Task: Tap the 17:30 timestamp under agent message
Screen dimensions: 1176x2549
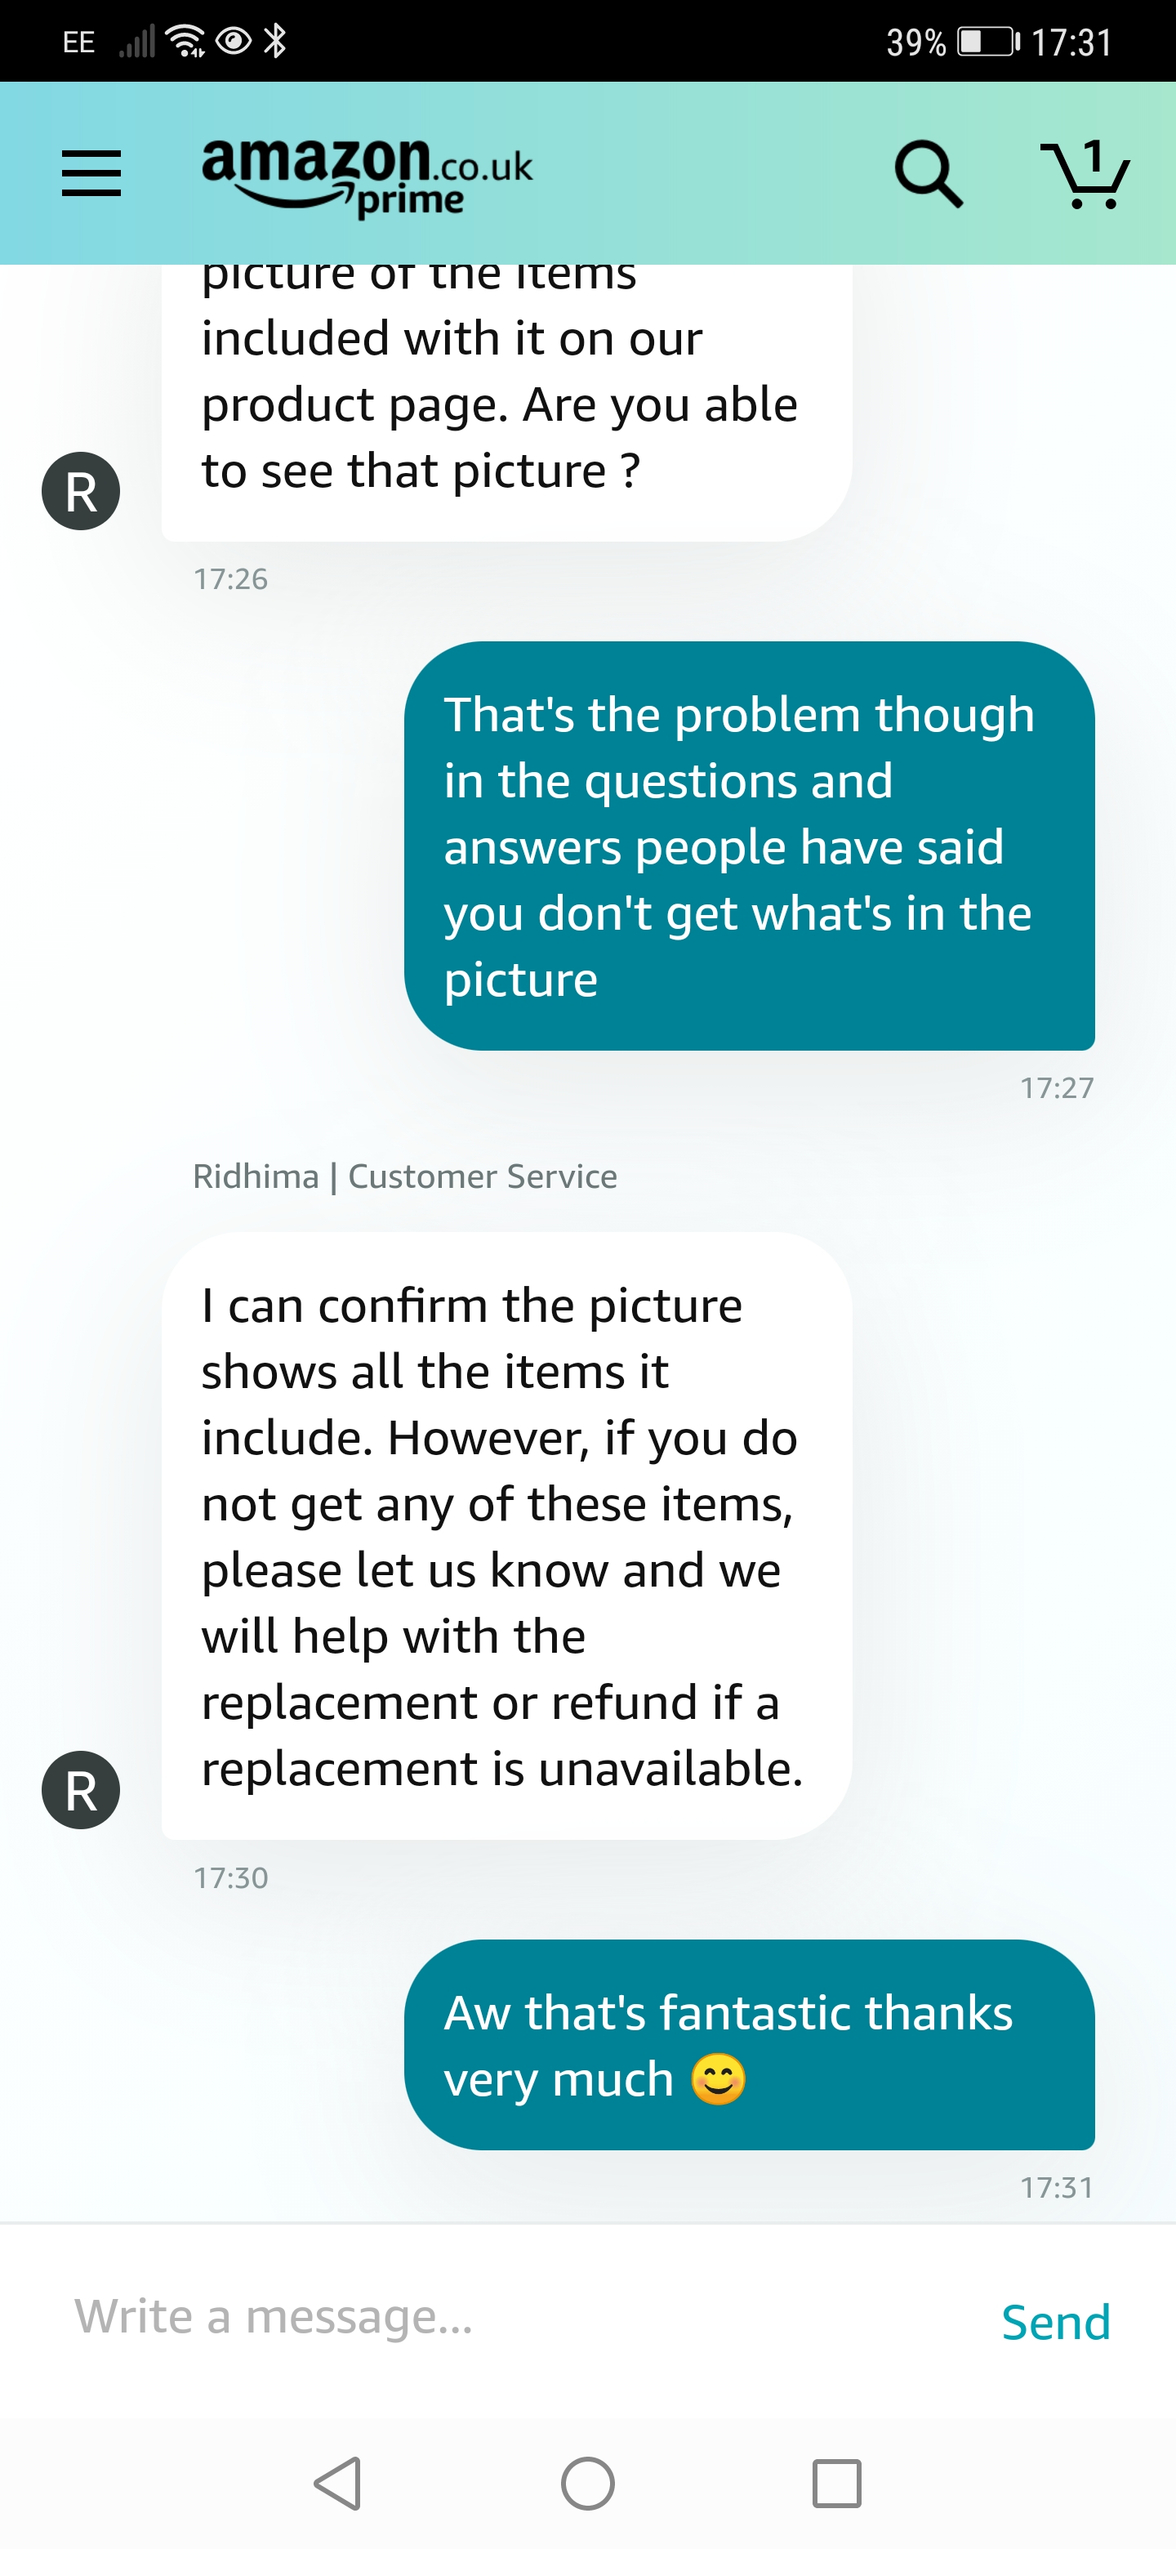Action: click(231, 1877)
